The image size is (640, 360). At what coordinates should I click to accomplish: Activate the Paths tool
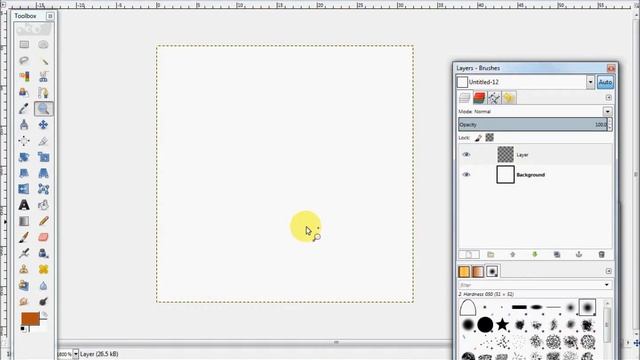[43, 92]
